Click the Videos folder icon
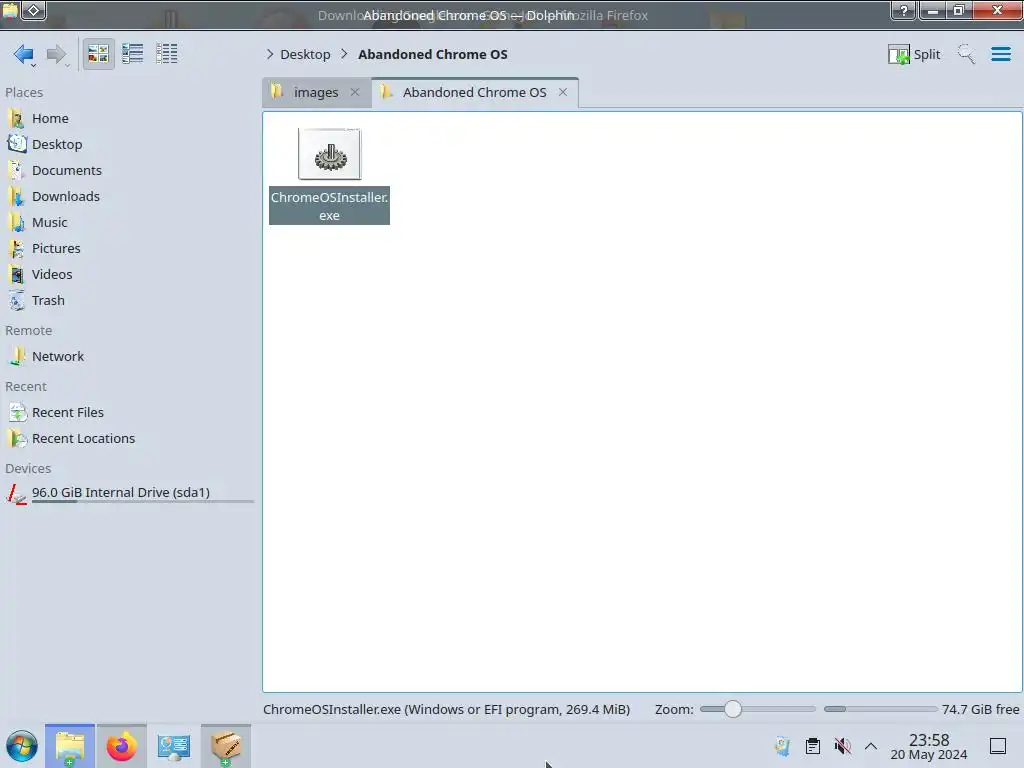This screenshot has width=1024, height=768. coord(17,275)
